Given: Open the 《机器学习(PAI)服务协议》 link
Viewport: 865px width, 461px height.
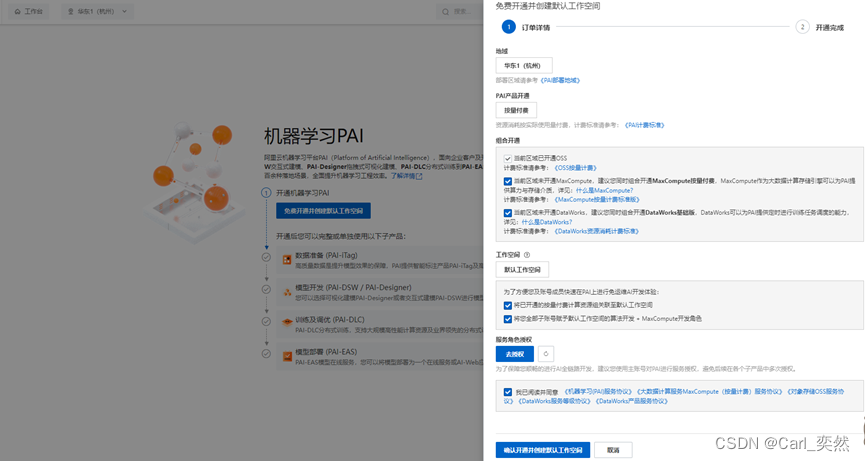Looking at the screenshot, I should point(598,392).
